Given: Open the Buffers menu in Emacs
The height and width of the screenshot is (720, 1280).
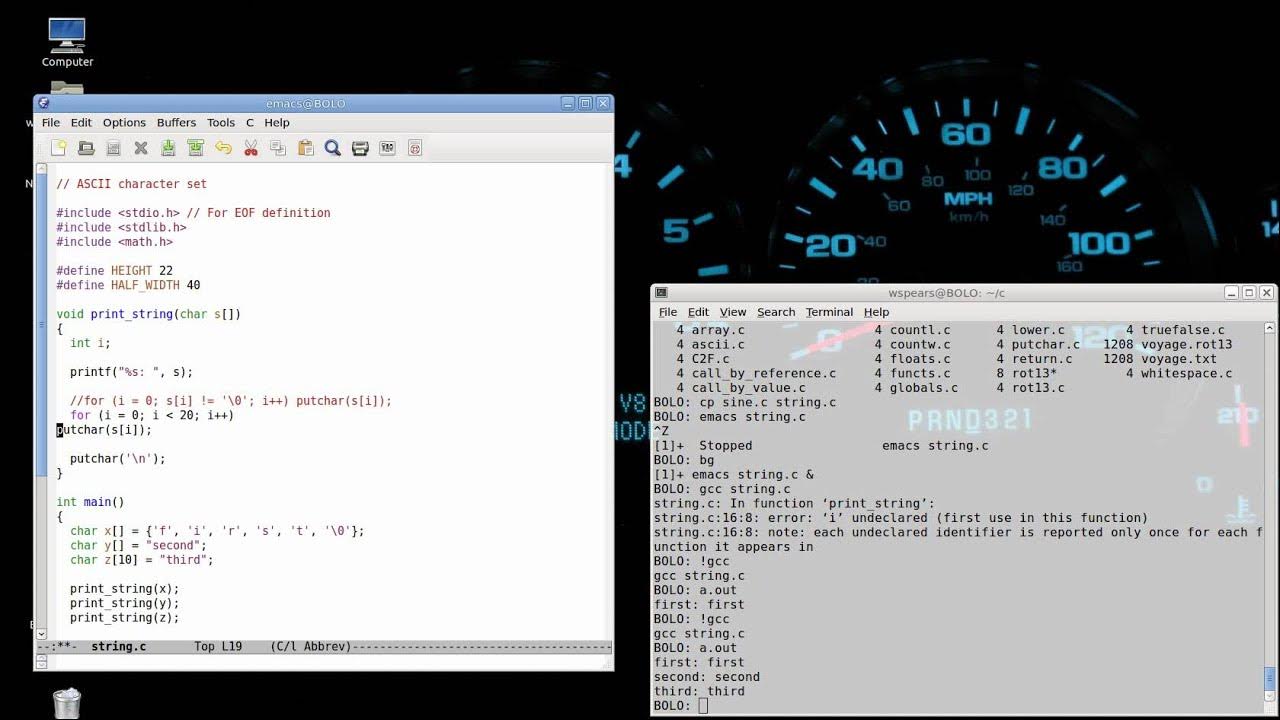Looking at the screenshot, I should pos(176,123).
